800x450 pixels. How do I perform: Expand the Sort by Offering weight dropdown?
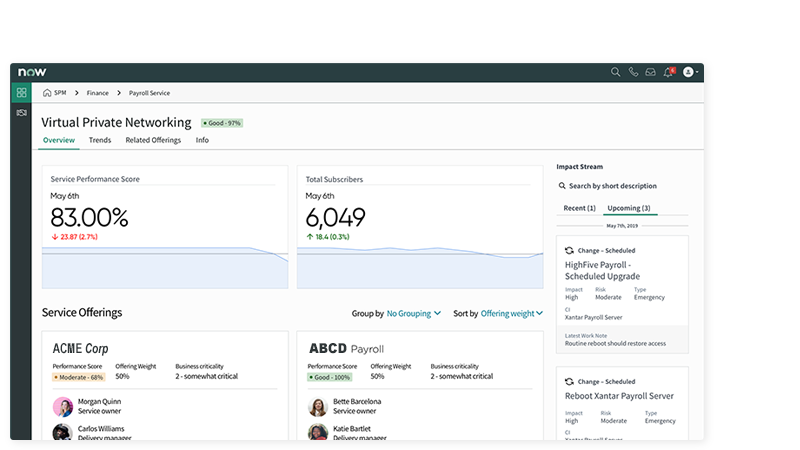(x=511, y=313)
